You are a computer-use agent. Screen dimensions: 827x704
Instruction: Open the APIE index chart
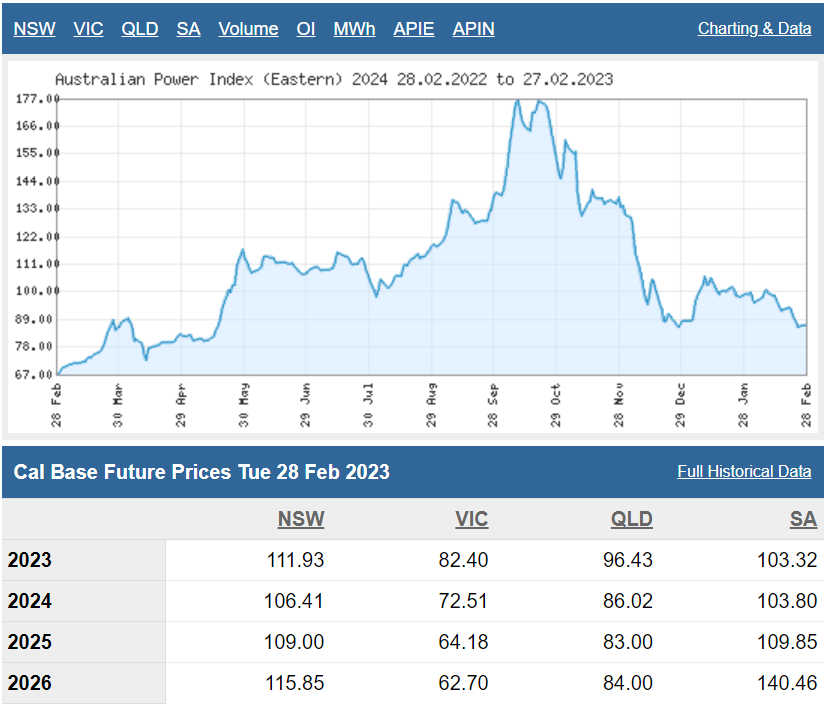414,29
